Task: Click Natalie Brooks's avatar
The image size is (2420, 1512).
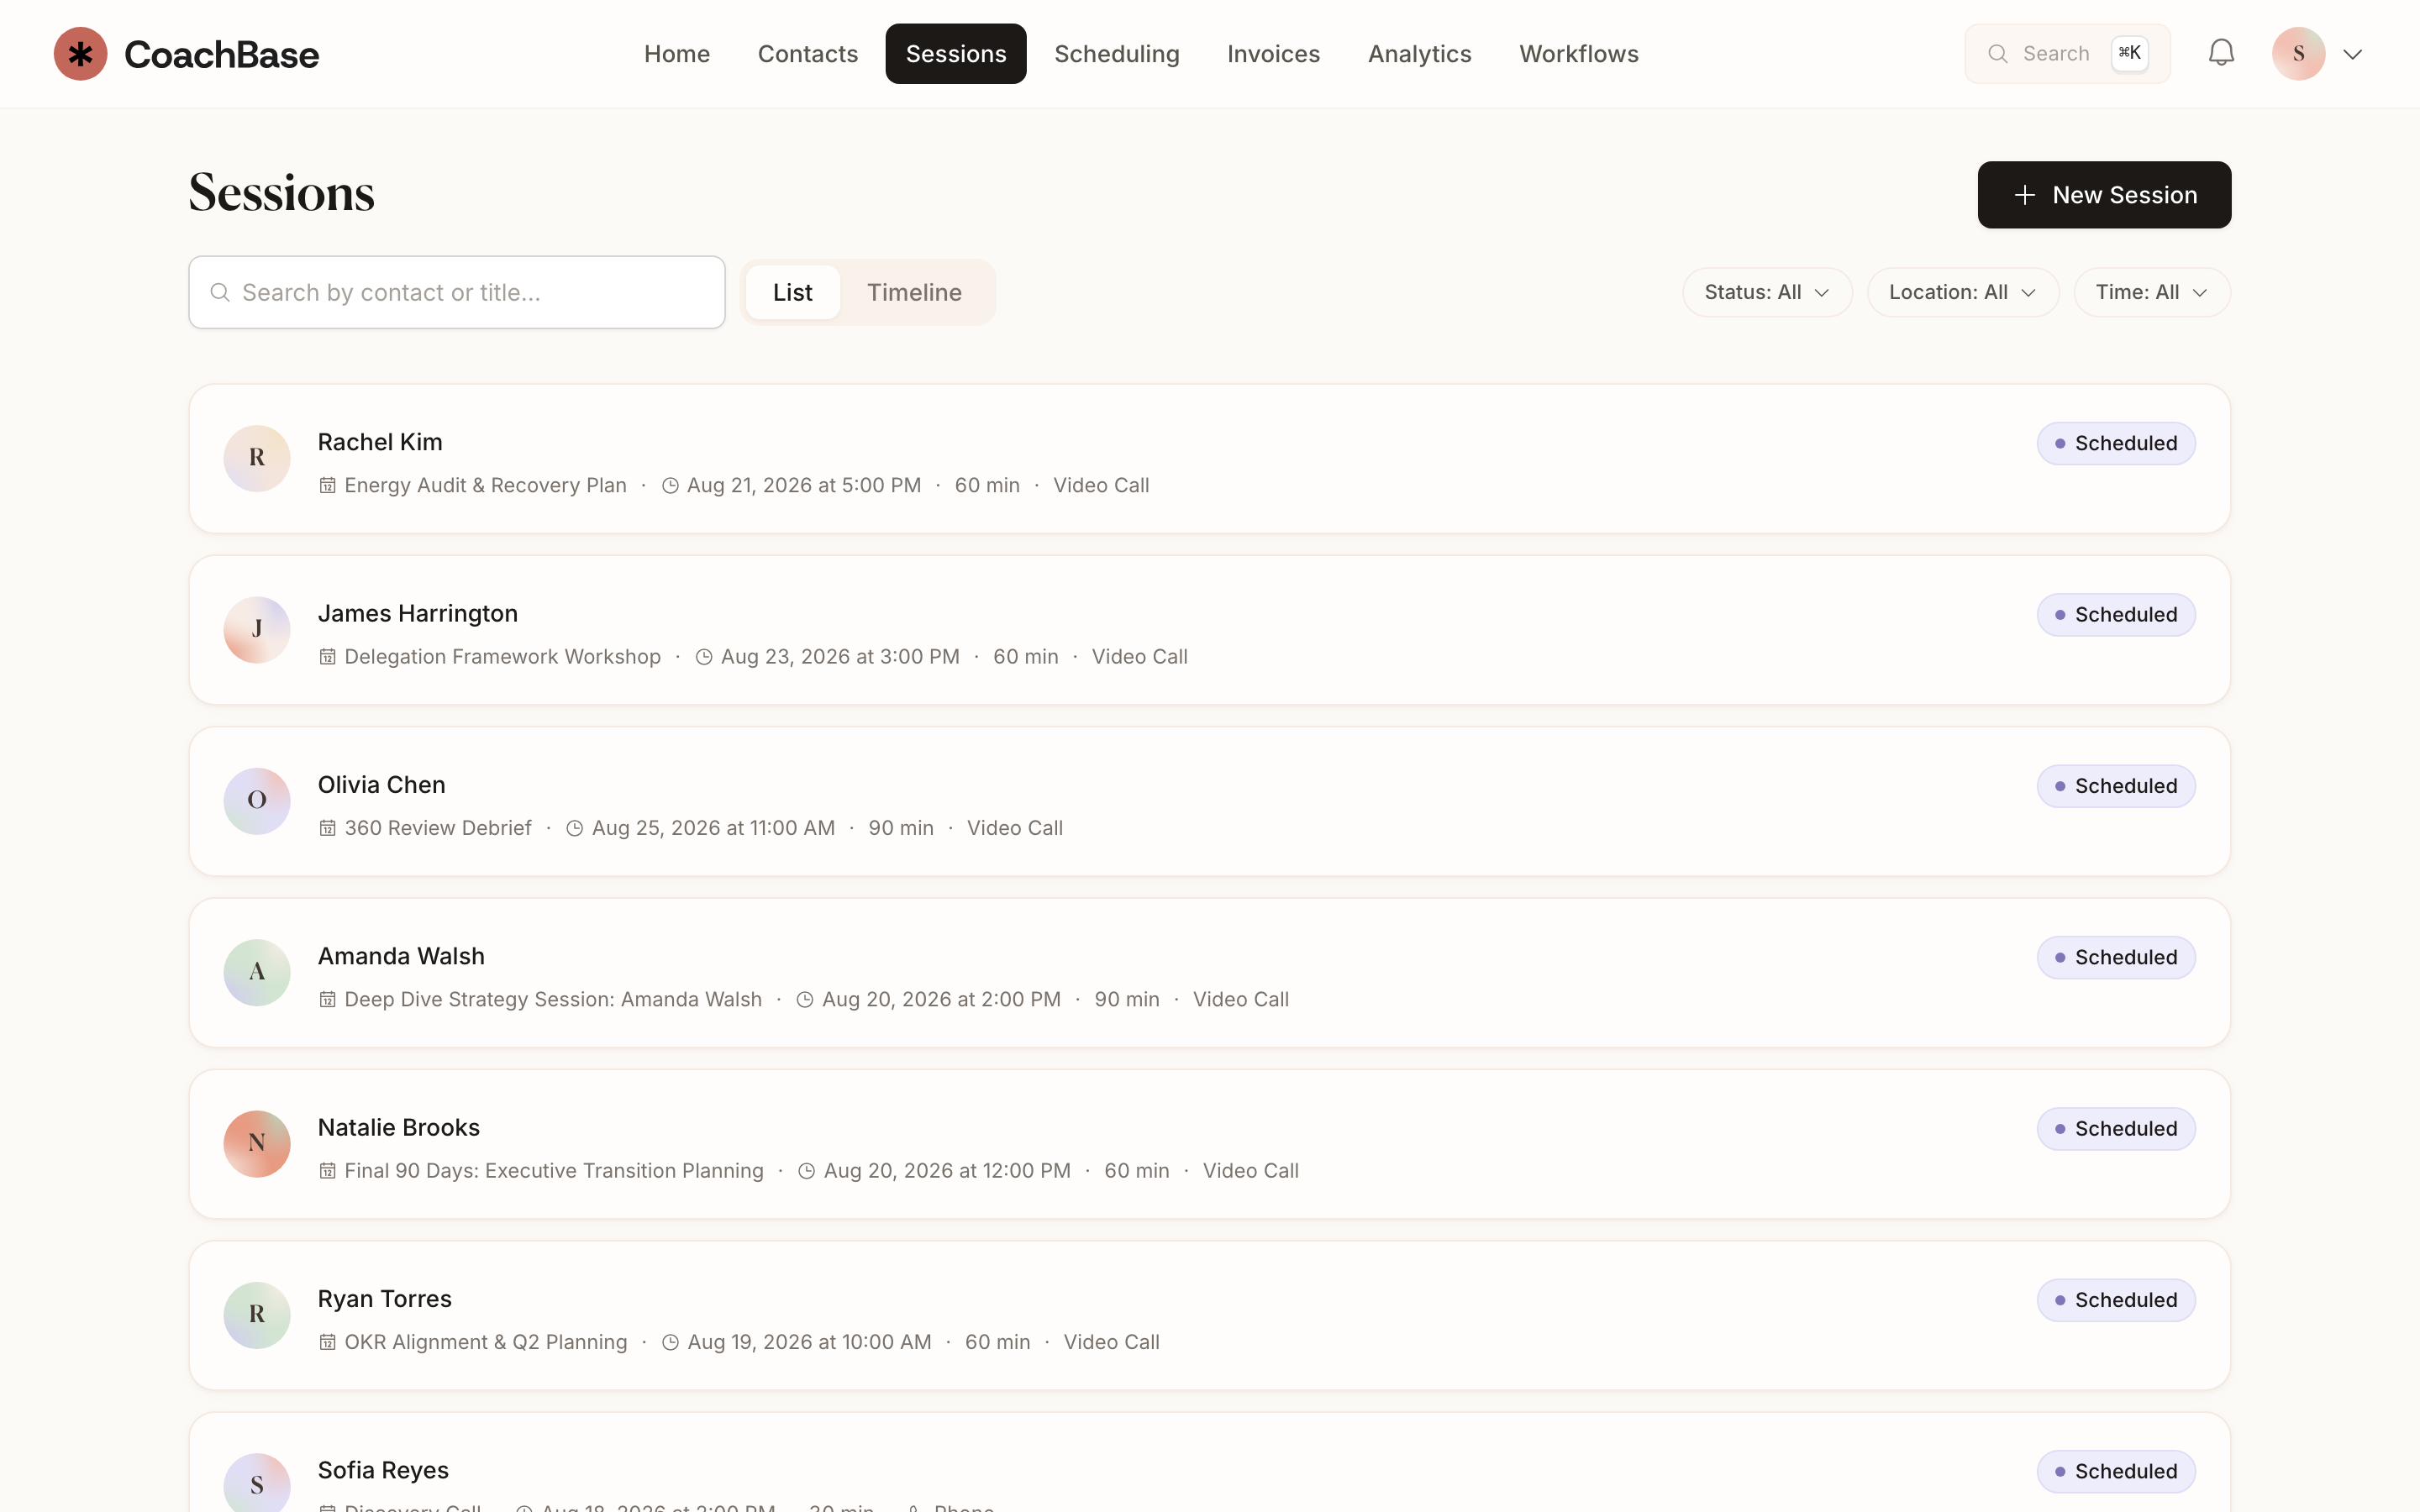Action: 257,1144
